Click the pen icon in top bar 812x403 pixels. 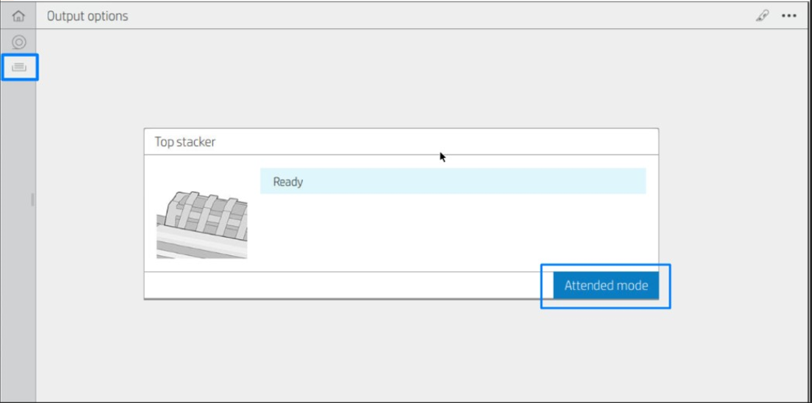[762, 16]
